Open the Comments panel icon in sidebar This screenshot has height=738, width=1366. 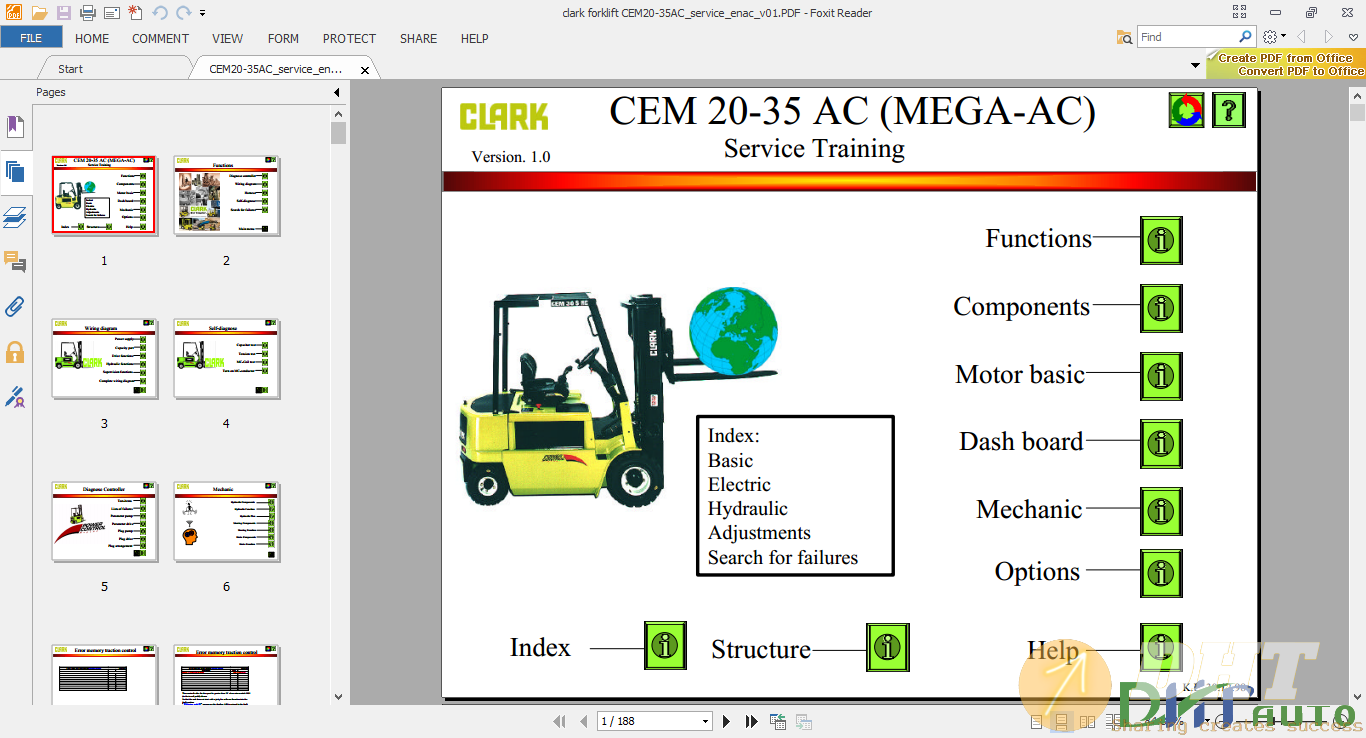tap(14, 262)
